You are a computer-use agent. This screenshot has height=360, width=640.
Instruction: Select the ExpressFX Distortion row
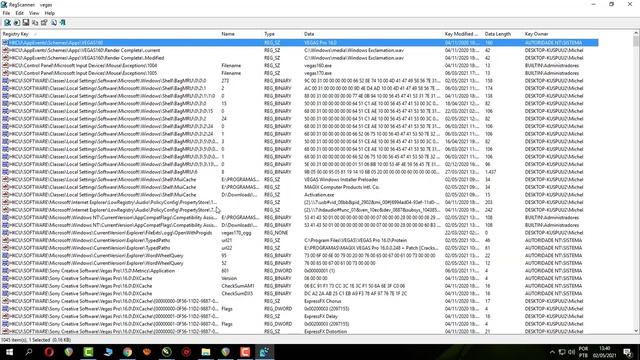point(300,331)
